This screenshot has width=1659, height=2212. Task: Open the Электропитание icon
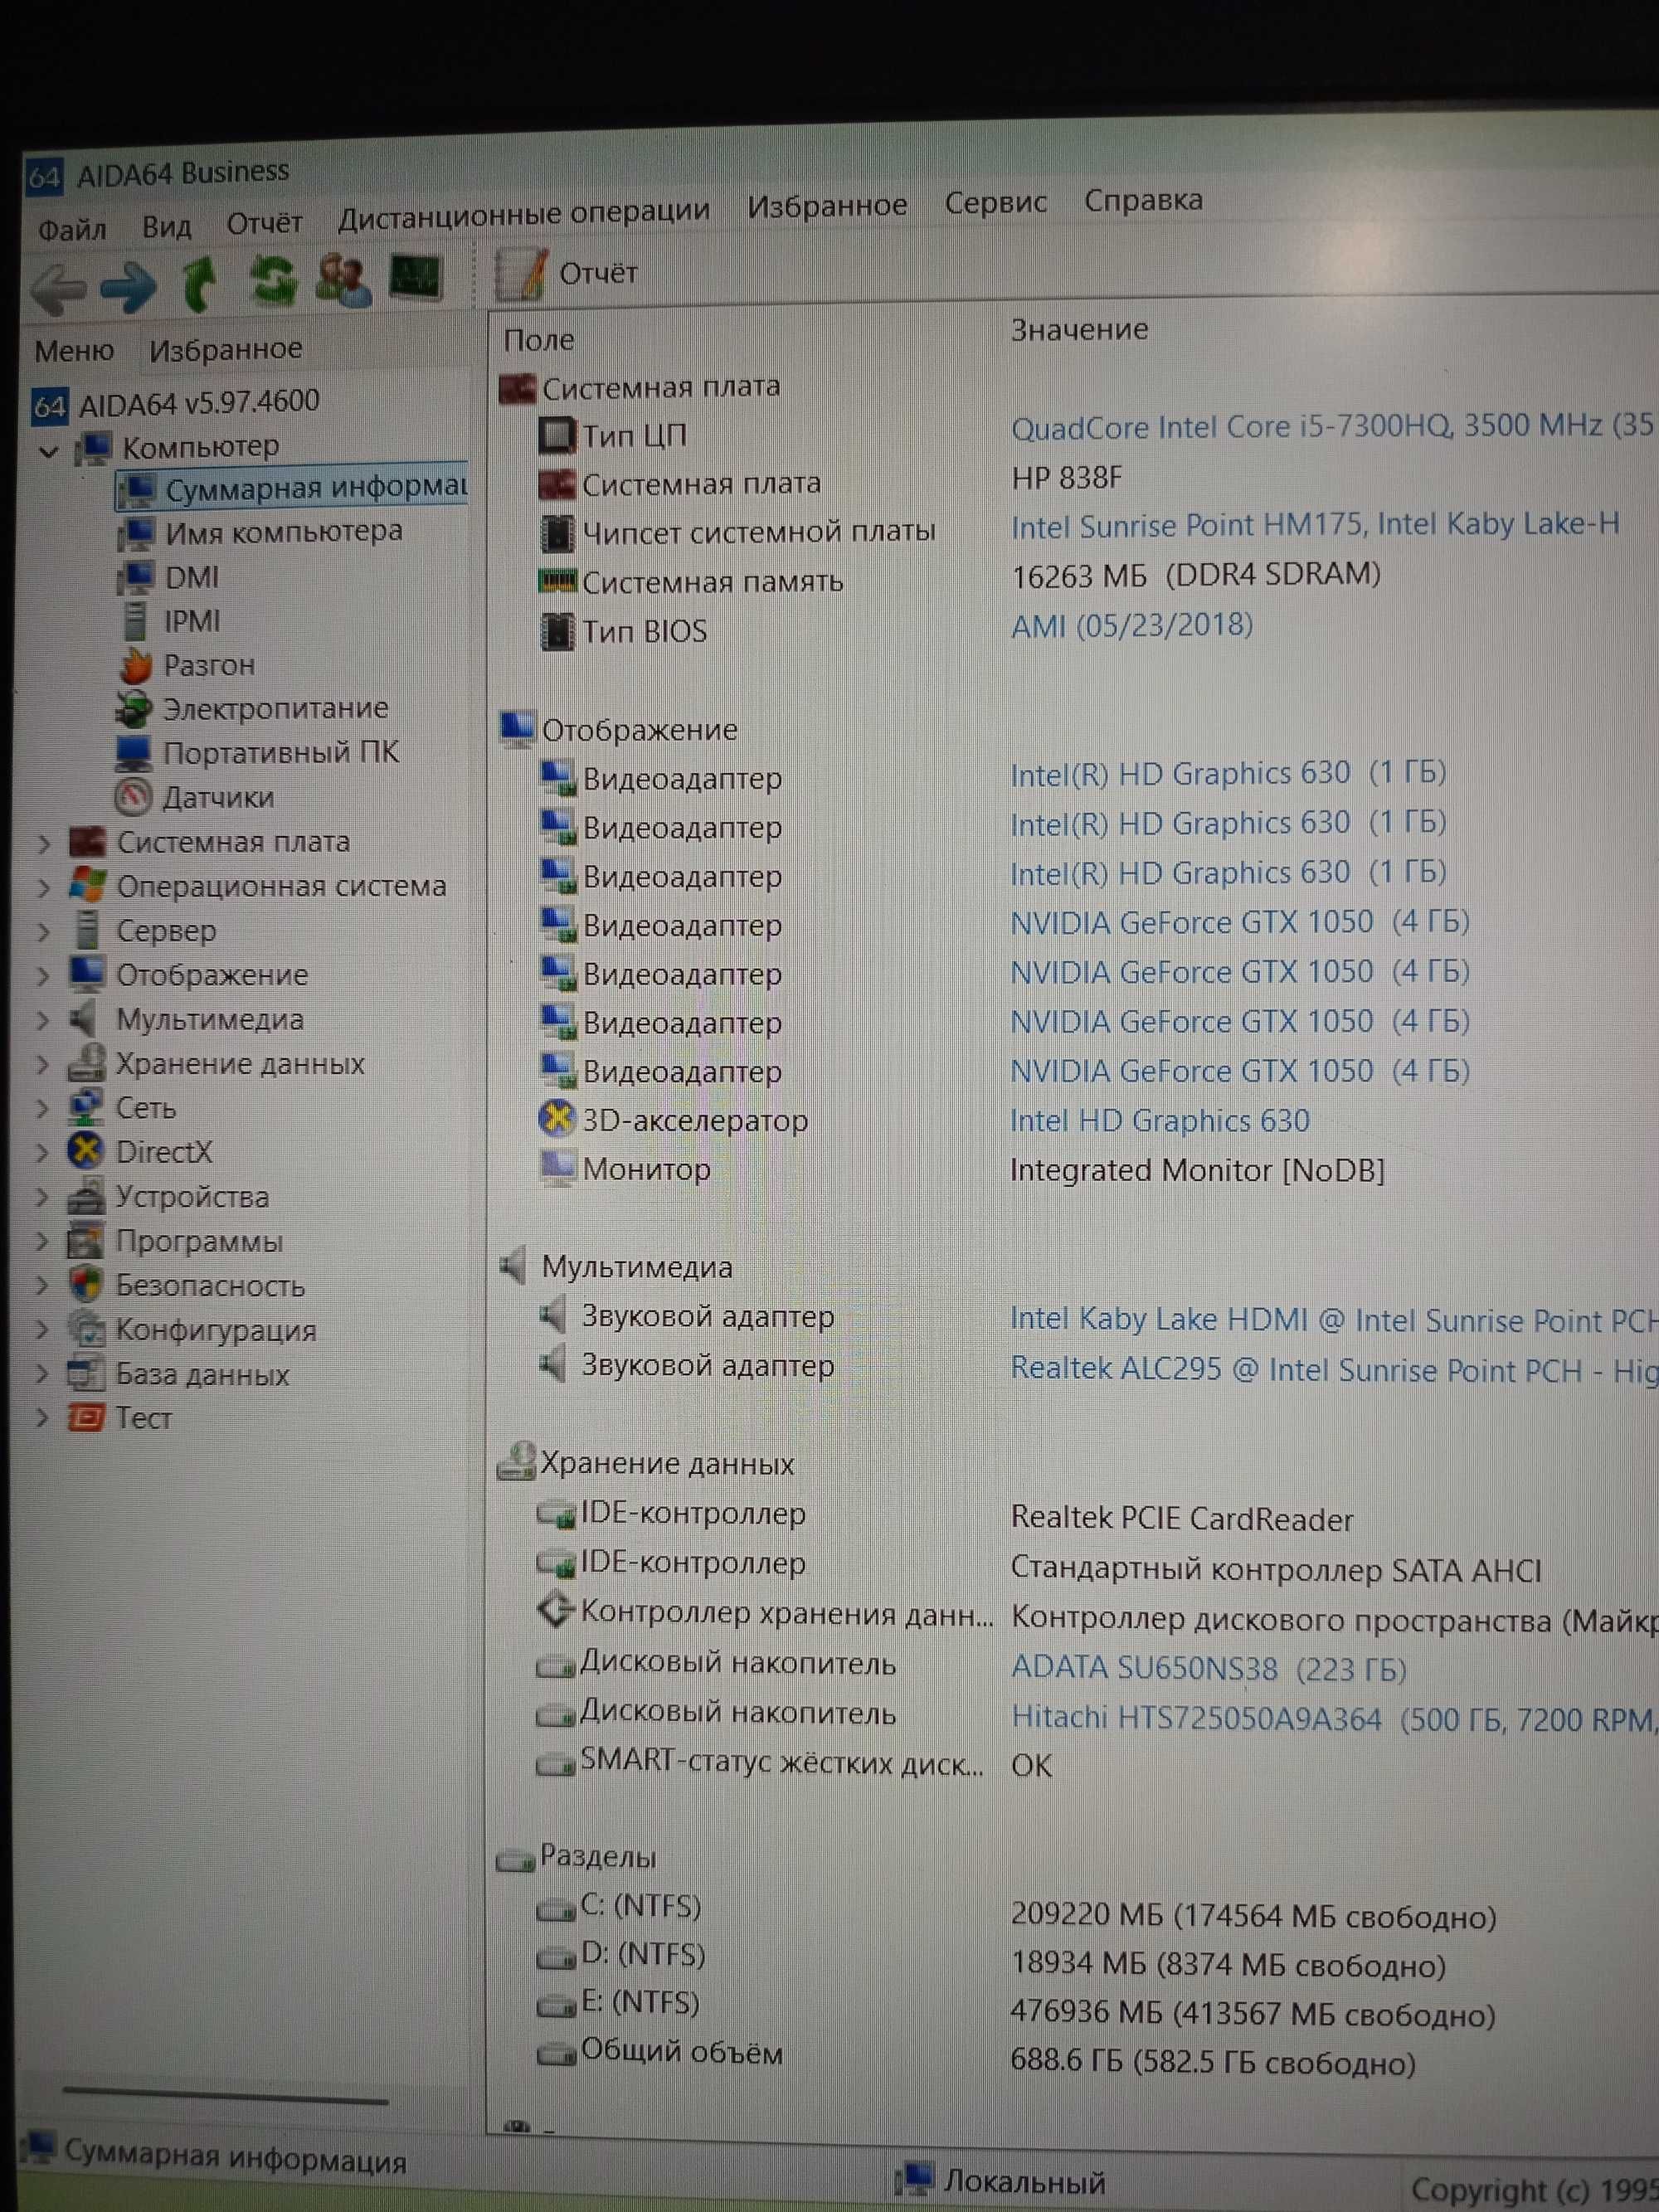(x=133, y=709)
